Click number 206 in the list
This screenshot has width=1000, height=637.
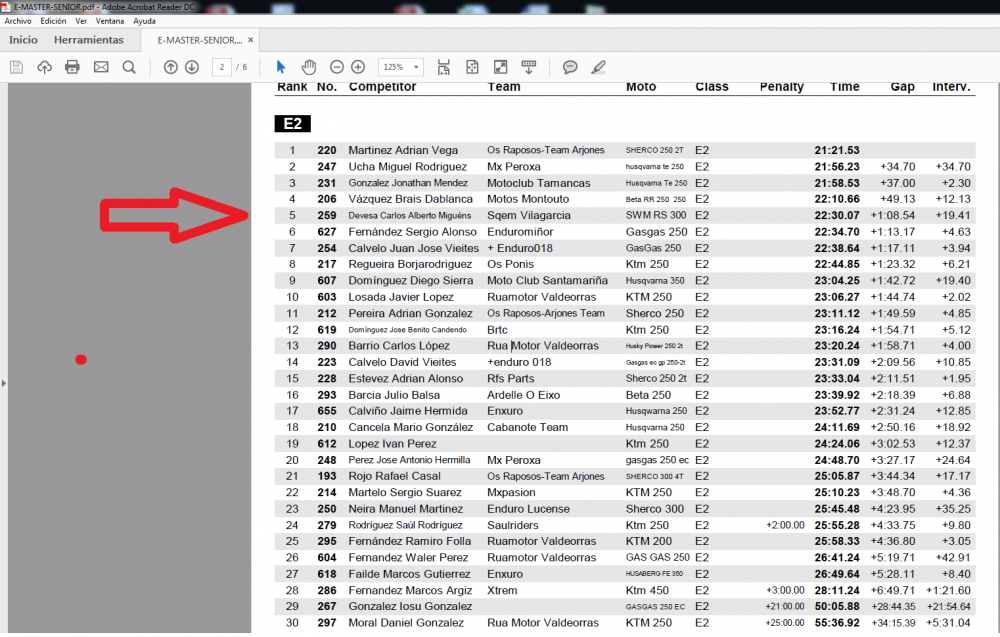coord(327,200)
